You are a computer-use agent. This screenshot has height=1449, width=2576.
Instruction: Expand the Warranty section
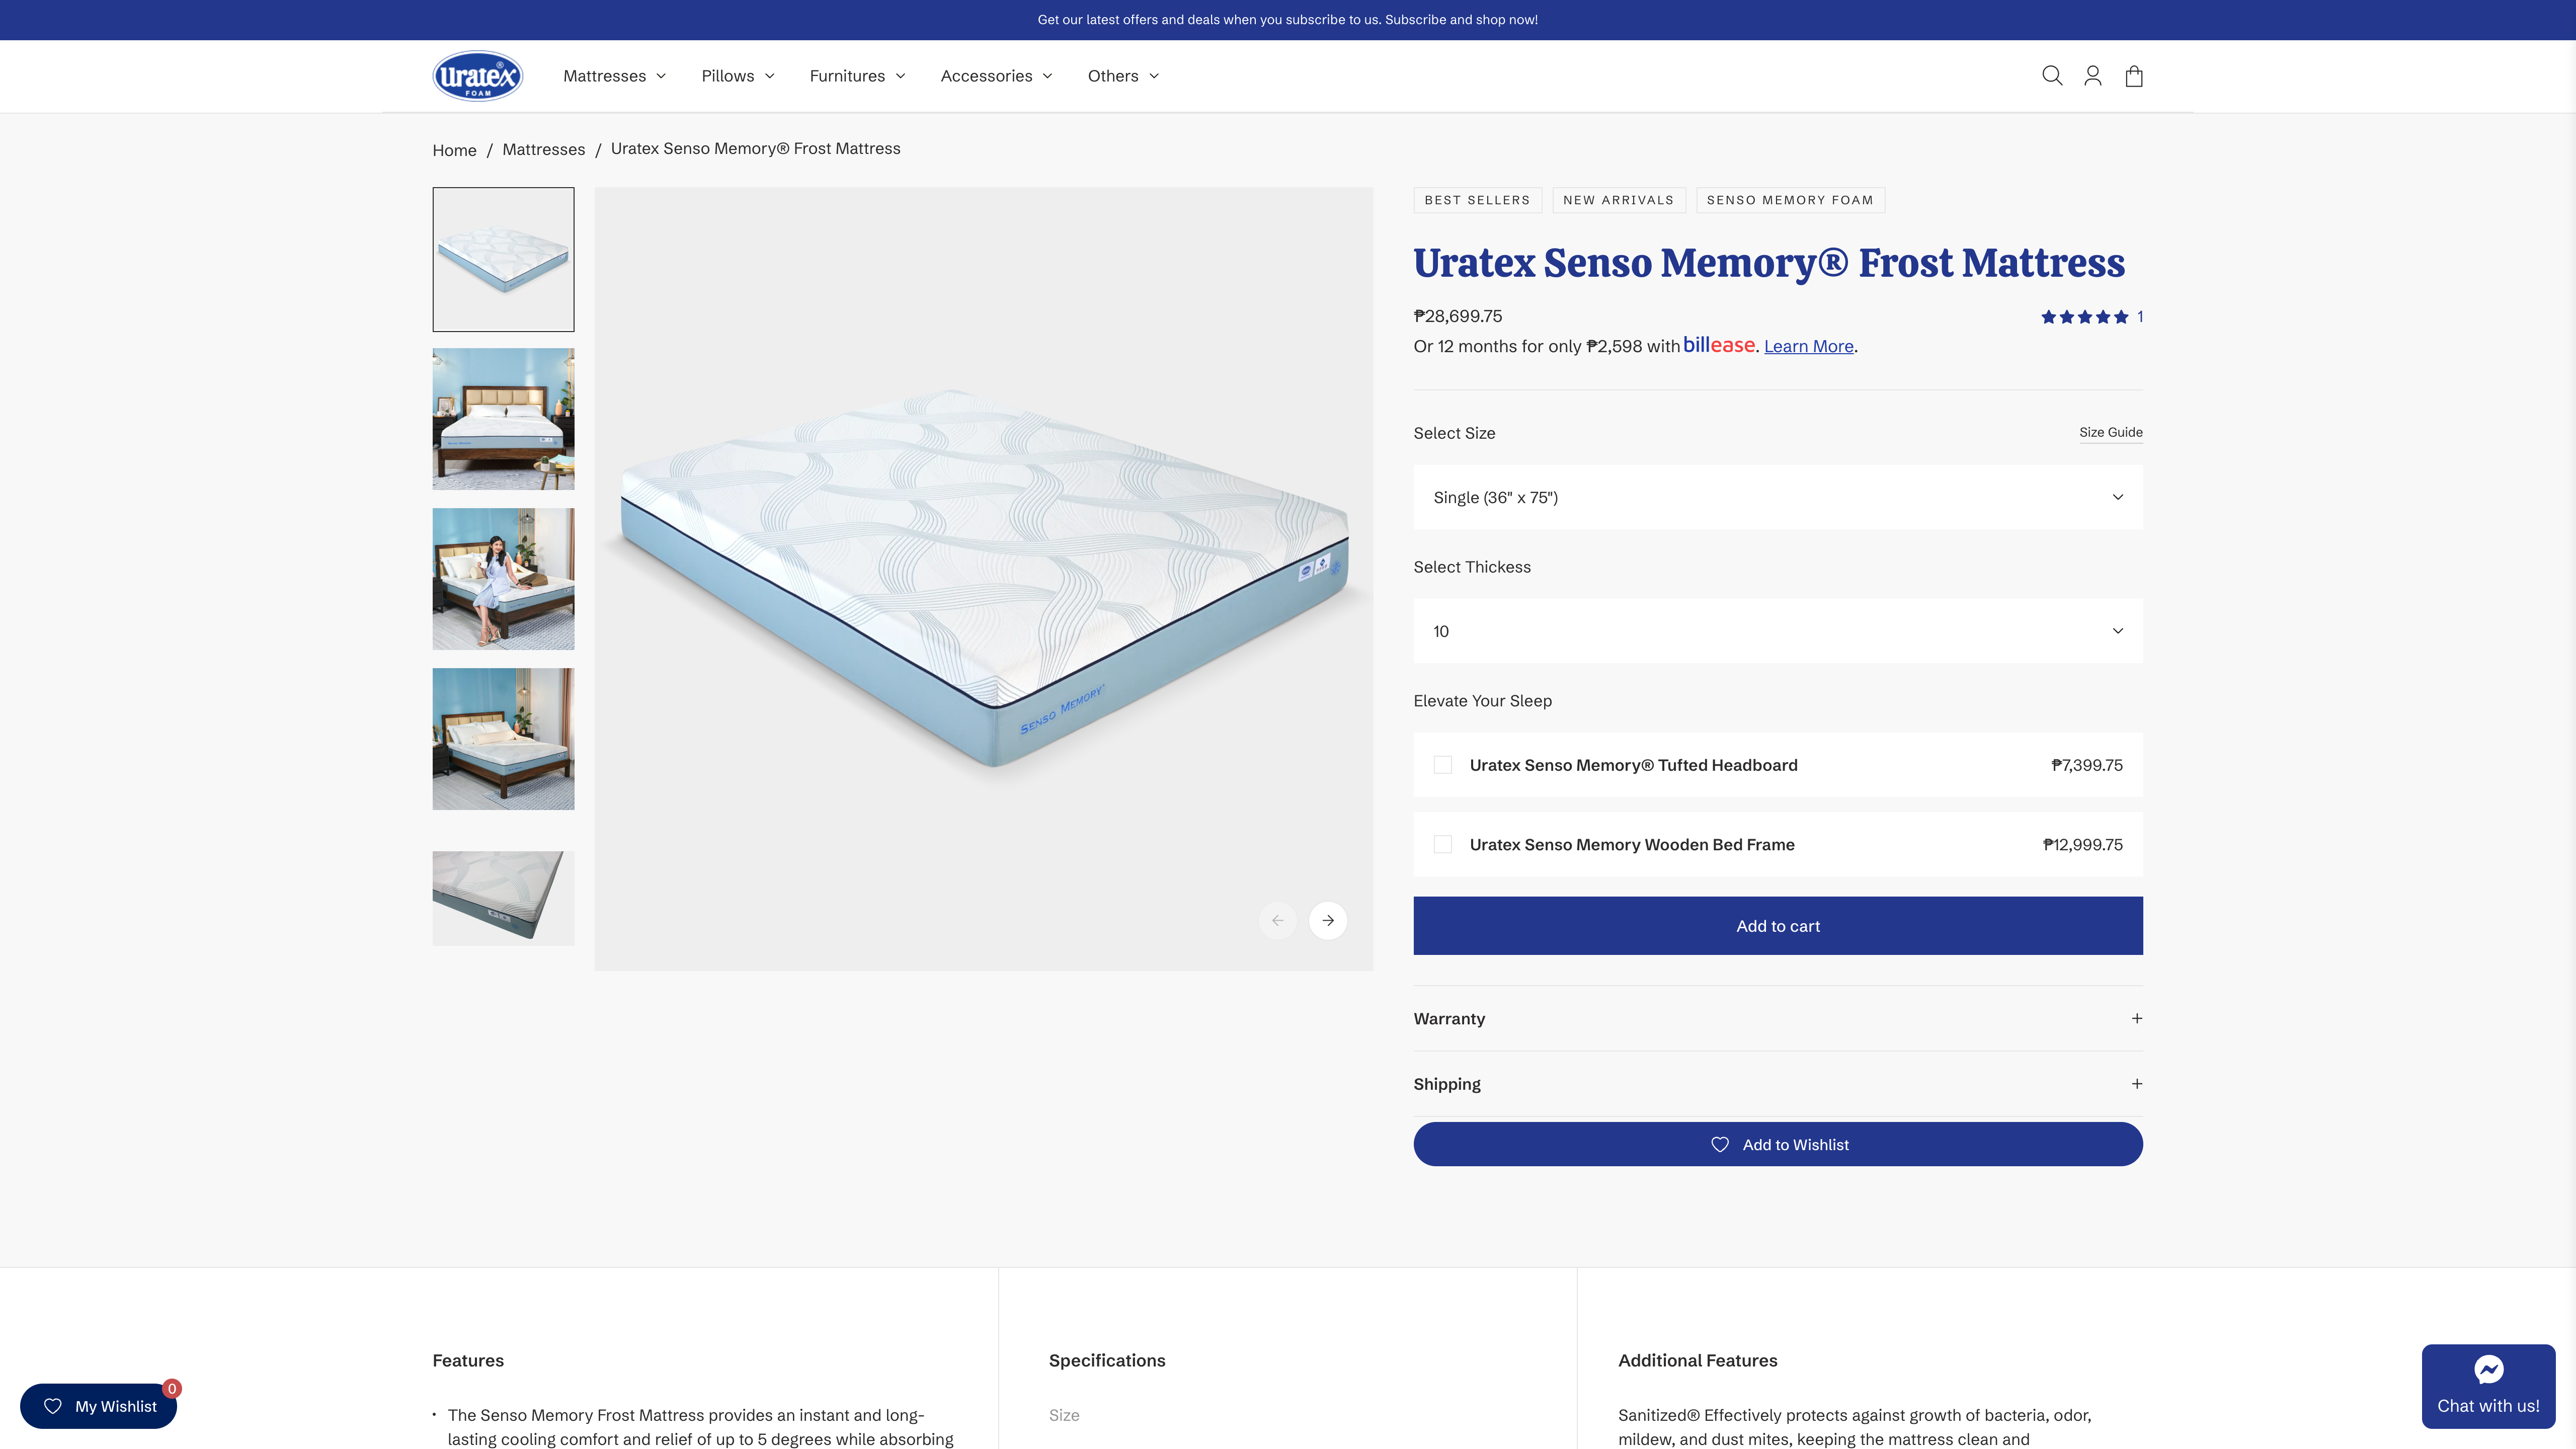(x=1777, y=1018)
